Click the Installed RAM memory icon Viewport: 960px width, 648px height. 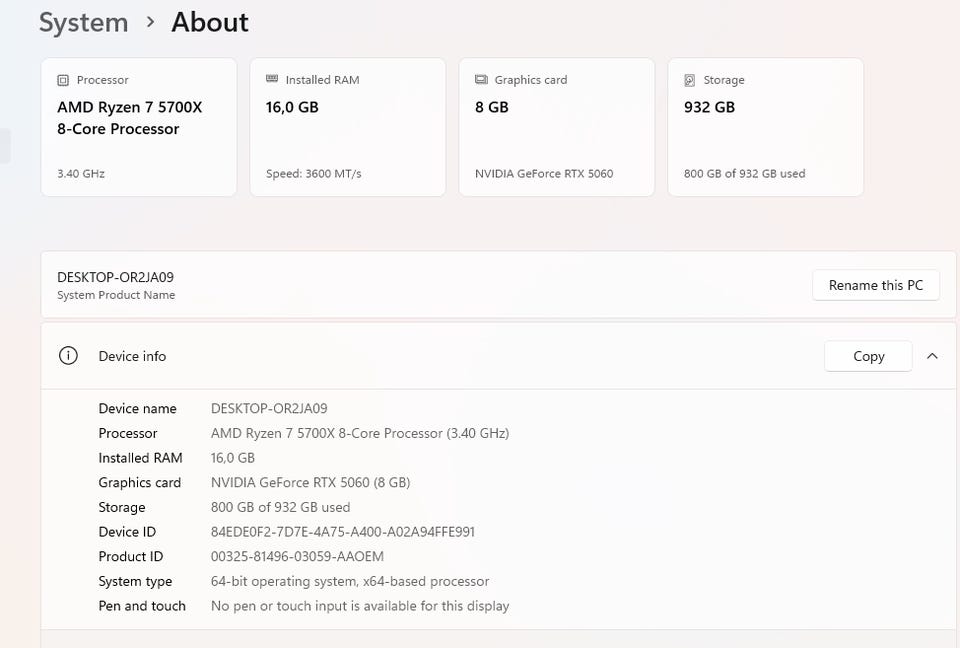click(x=272, y=79)
